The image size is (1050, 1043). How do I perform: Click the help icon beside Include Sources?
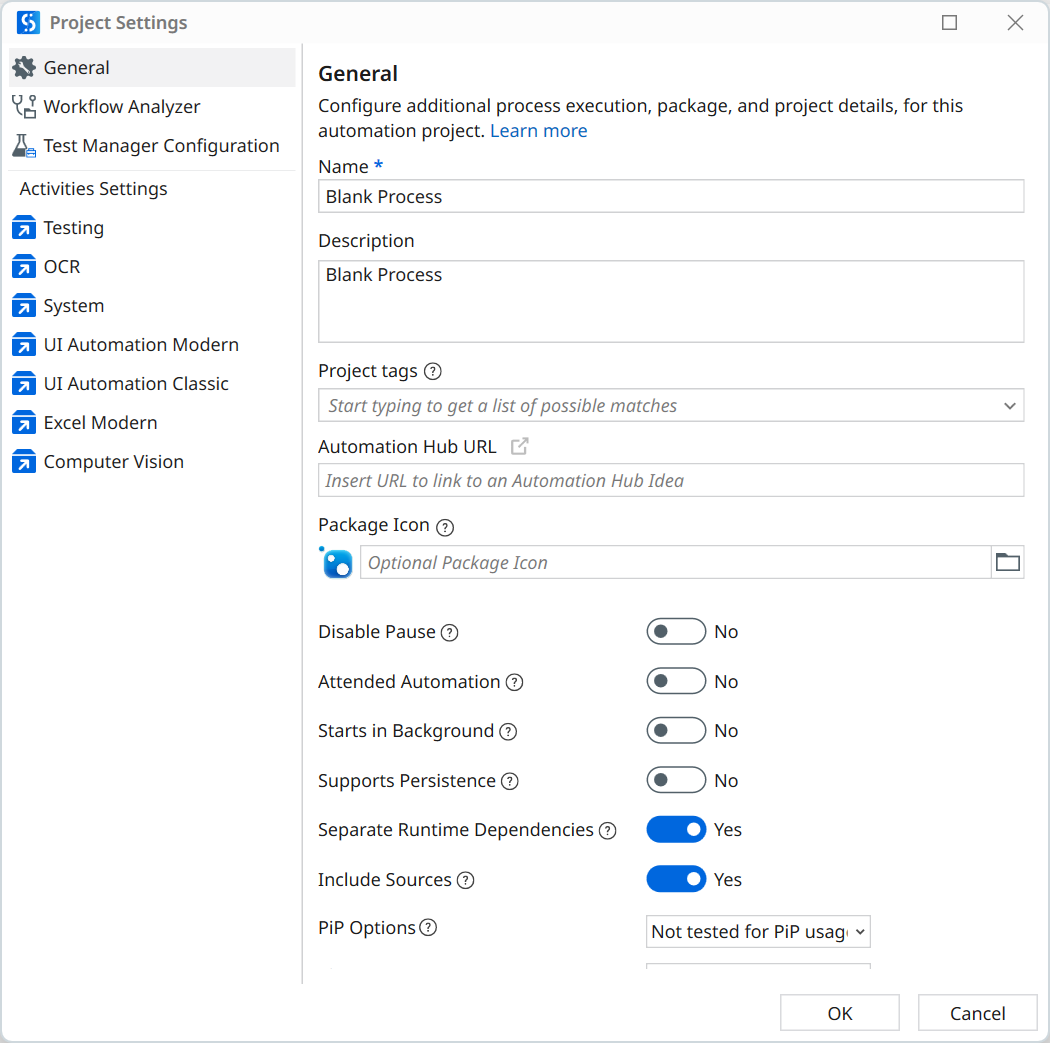[465, 880]
